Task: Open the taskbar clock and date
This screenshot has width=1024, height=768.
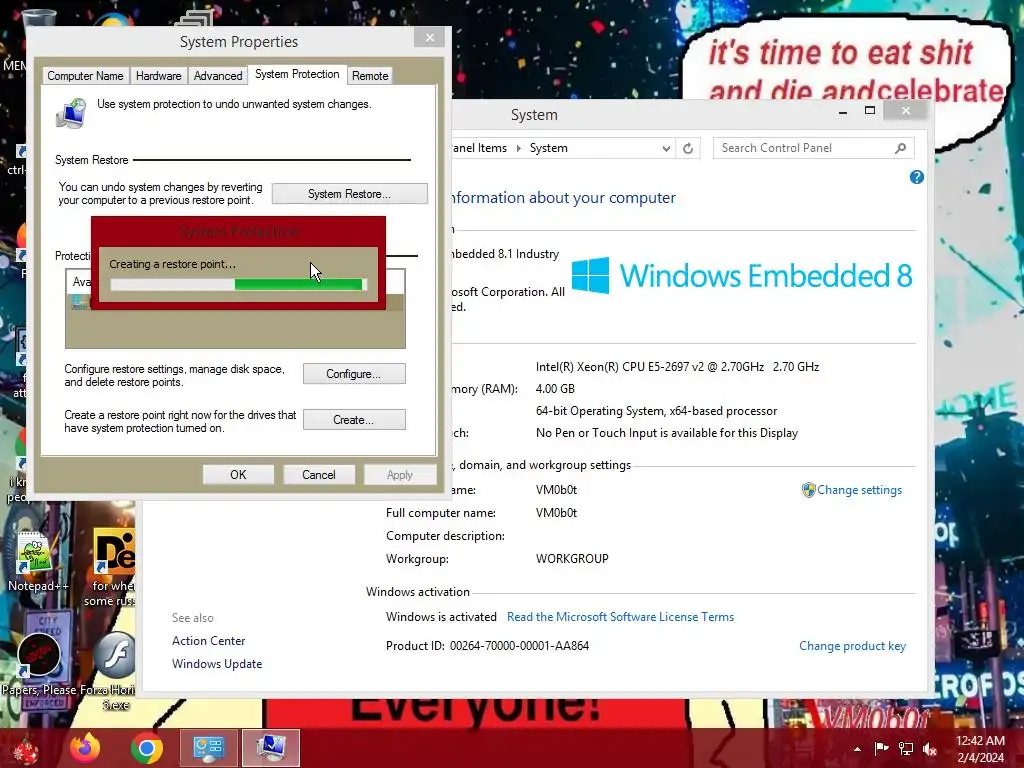Action: pos(980,749)
